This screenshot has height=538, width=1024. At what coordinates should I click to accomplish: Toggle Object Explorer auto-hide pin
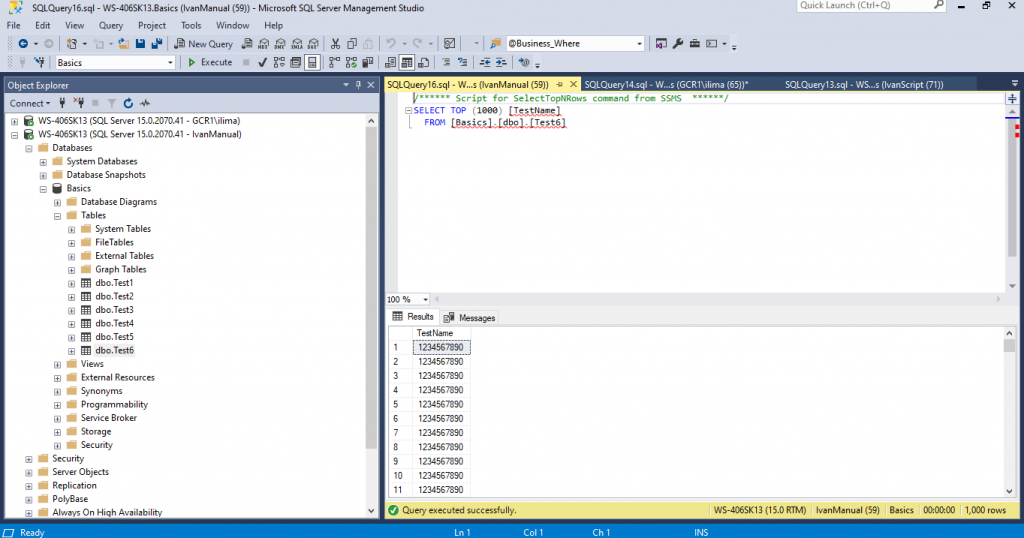click(358, 85)
